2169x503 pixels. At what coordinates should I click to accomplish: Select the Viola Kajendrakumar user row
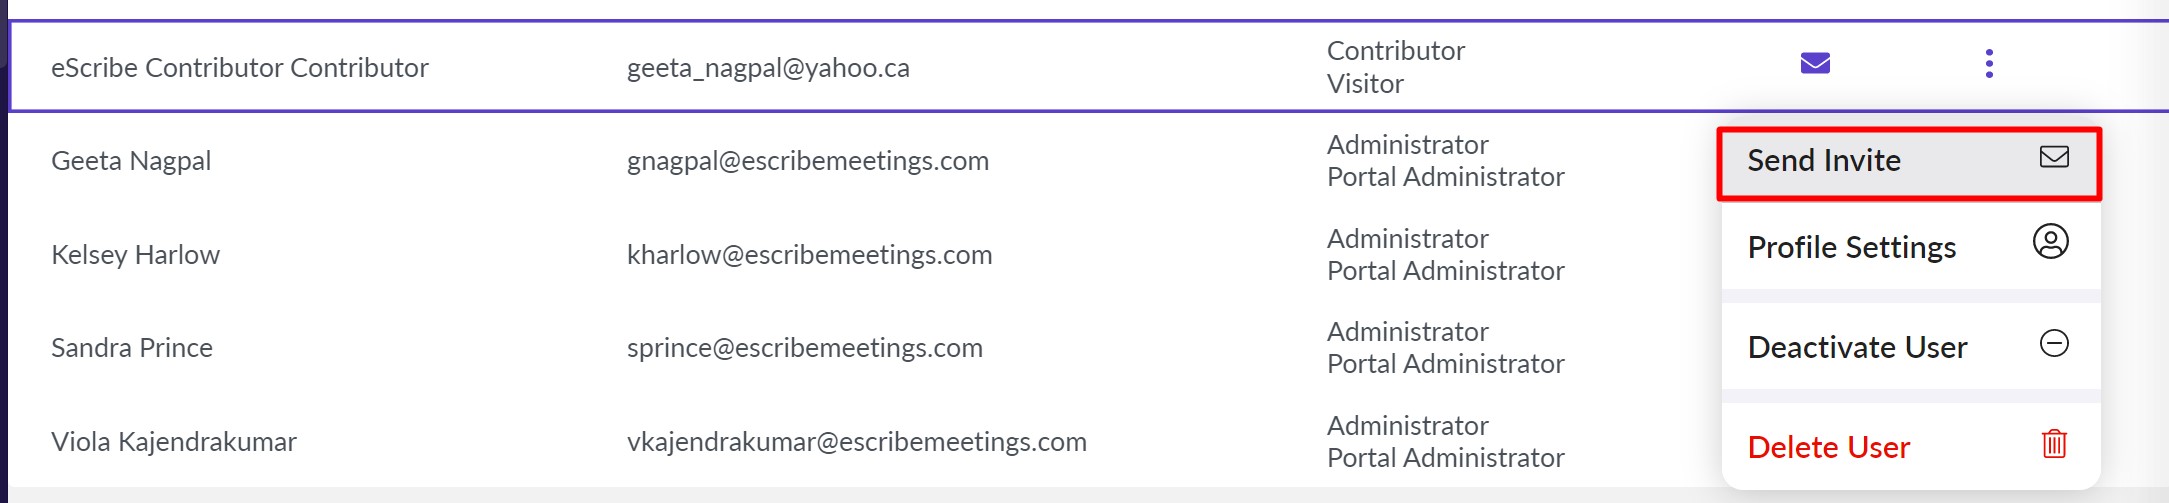pos(174,442)
